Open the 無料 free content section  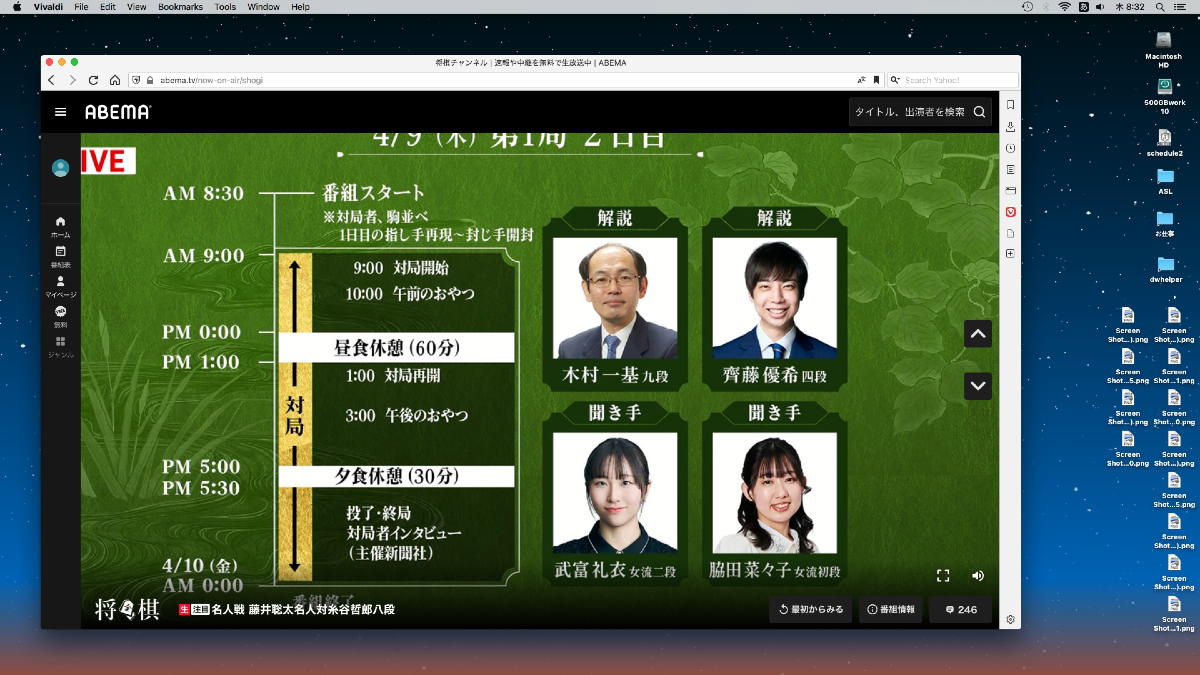coord(60,317)
